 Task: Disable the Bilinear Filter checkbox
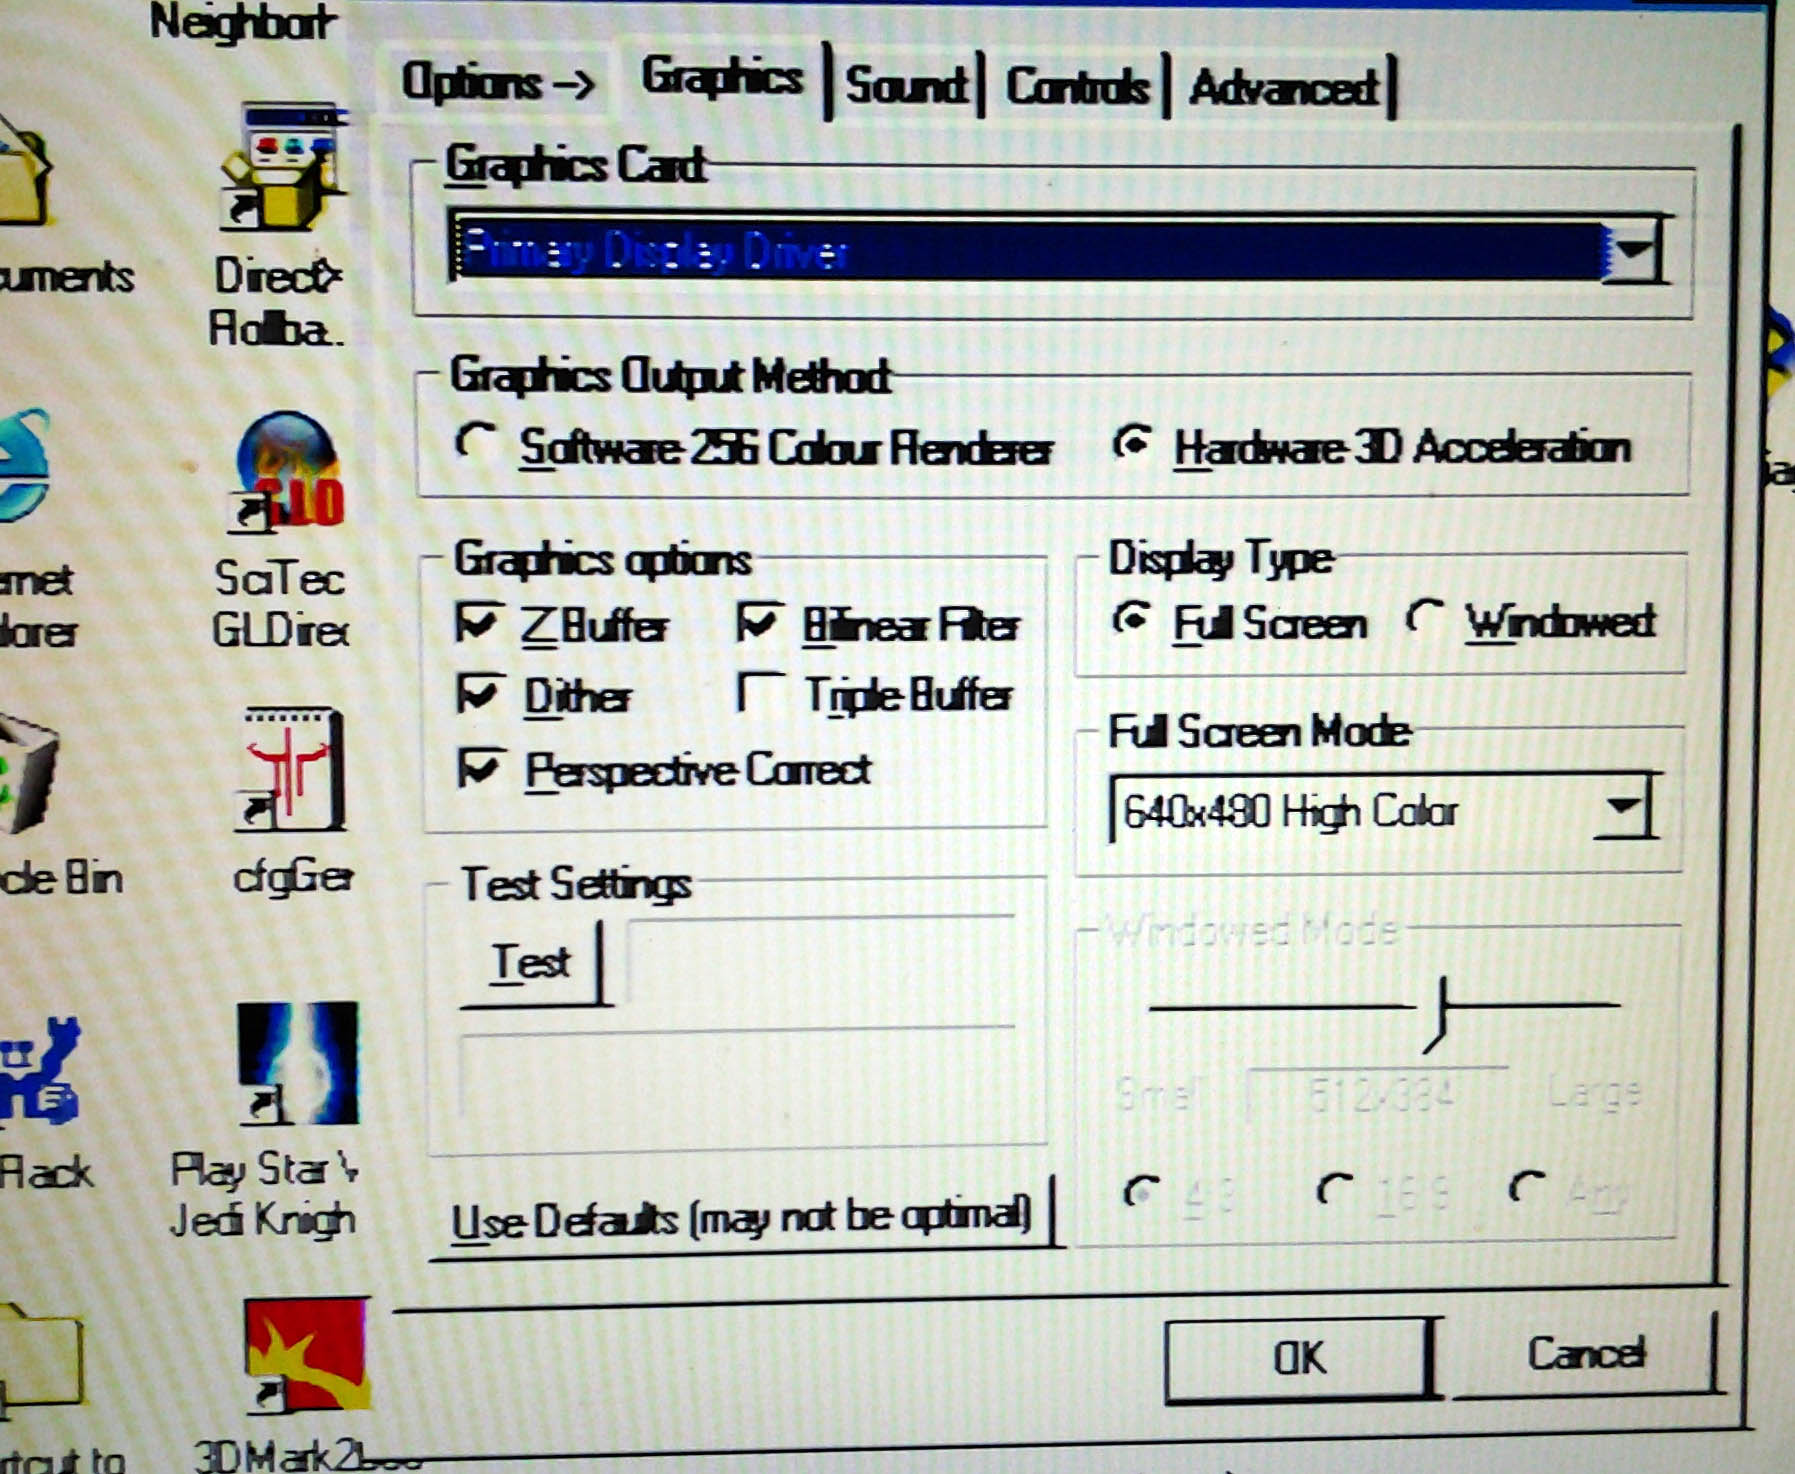757,624
